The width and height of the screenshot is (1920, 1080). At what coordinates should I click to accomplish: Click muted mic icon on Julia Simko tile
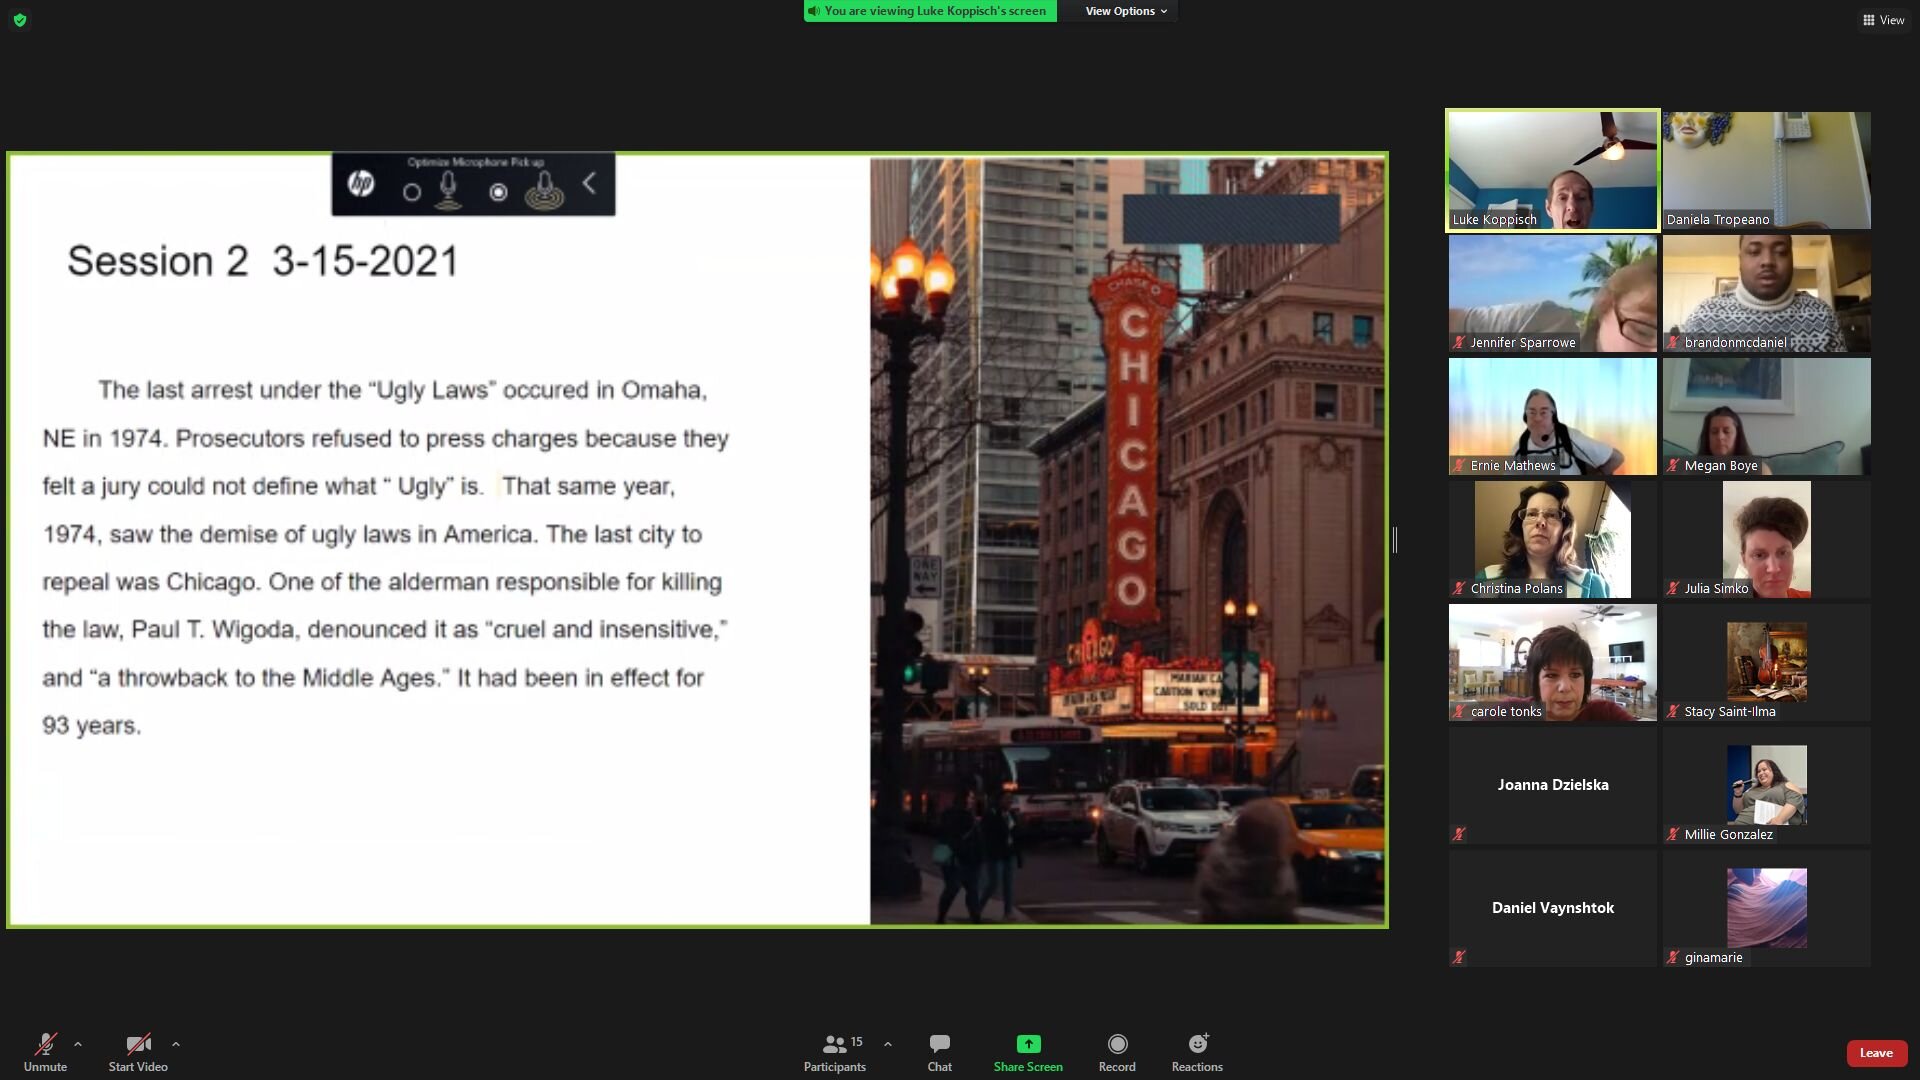tap(1673, 588)
